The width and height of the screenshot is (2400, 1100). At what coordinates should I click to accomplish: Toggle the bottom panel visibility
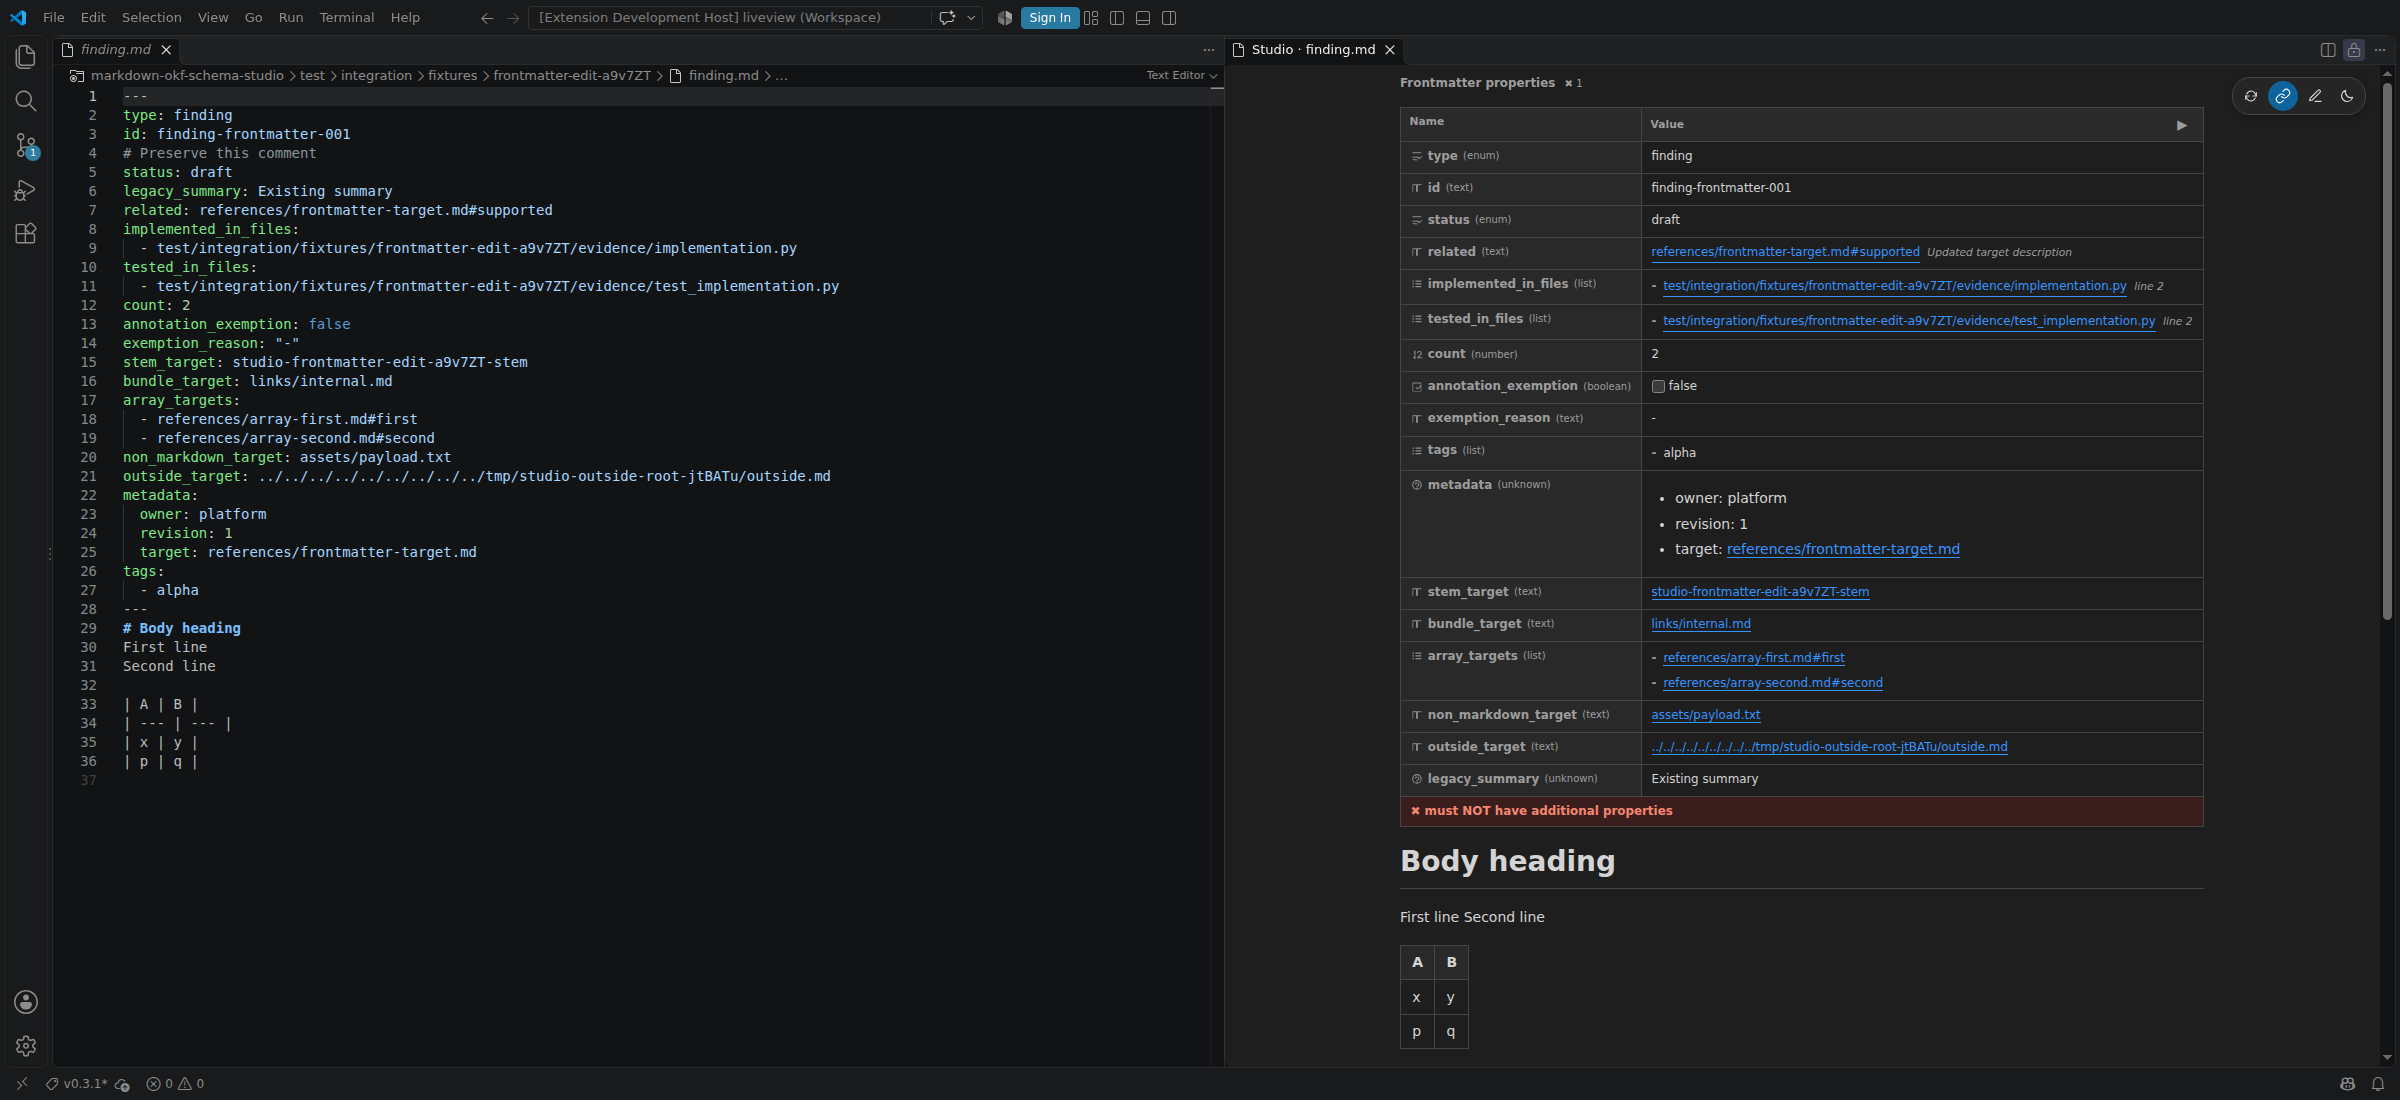(x=1143, y=18)
